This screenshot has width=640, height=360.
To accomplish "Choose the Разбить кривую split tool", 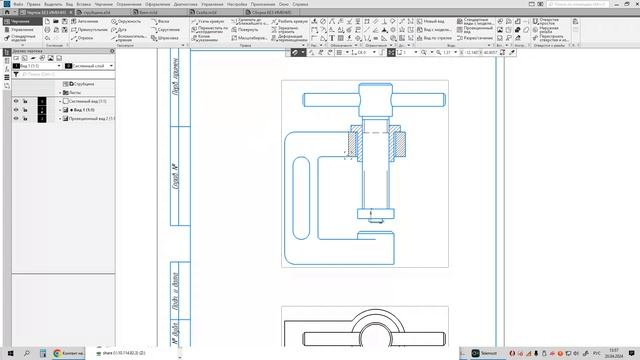I will (289, 21).
